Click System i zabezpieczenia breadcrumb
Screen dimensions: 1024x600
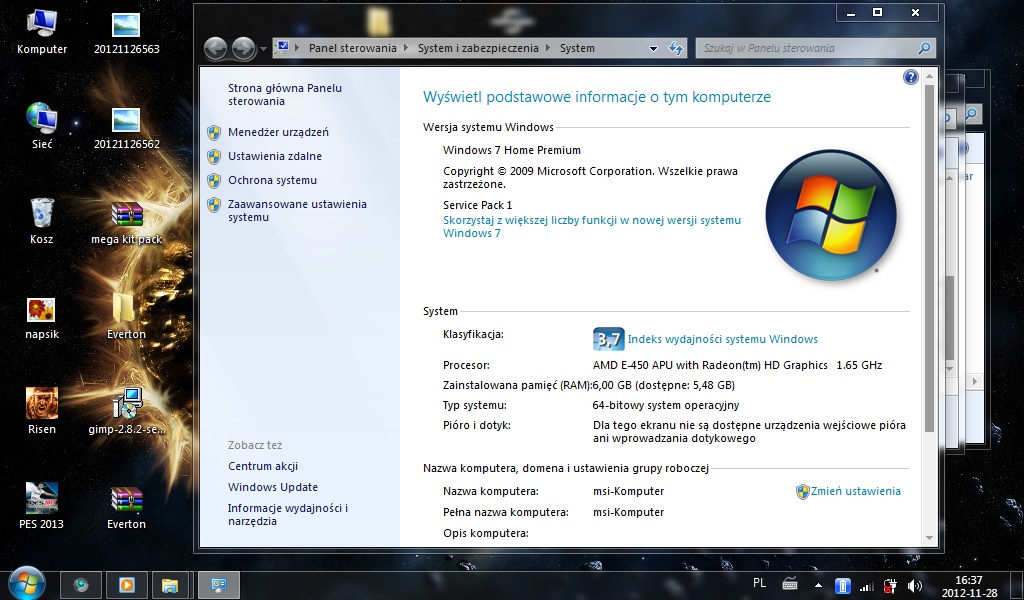(x=478, y=48)
